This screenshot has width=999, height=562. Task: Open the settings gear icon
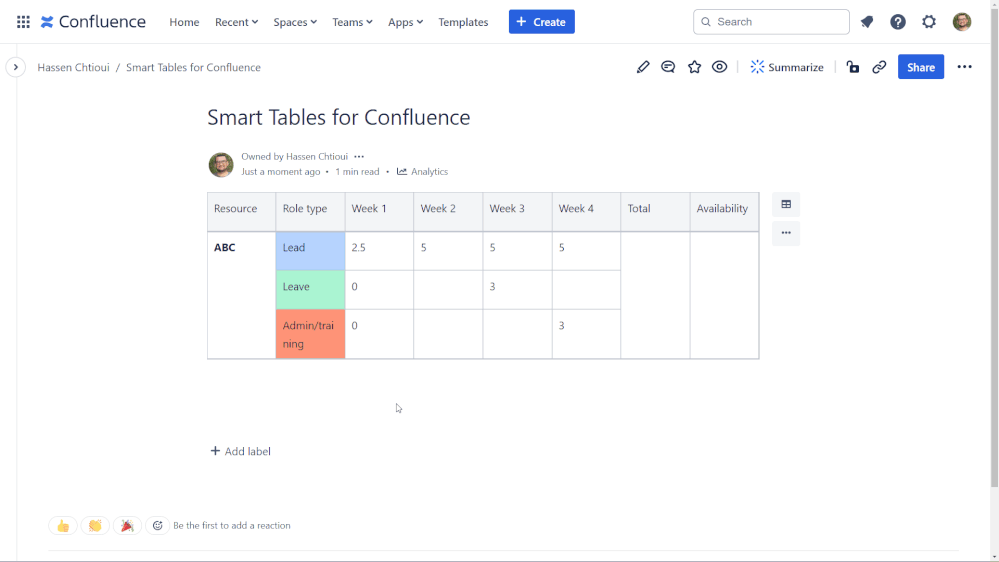click(929, 22)
